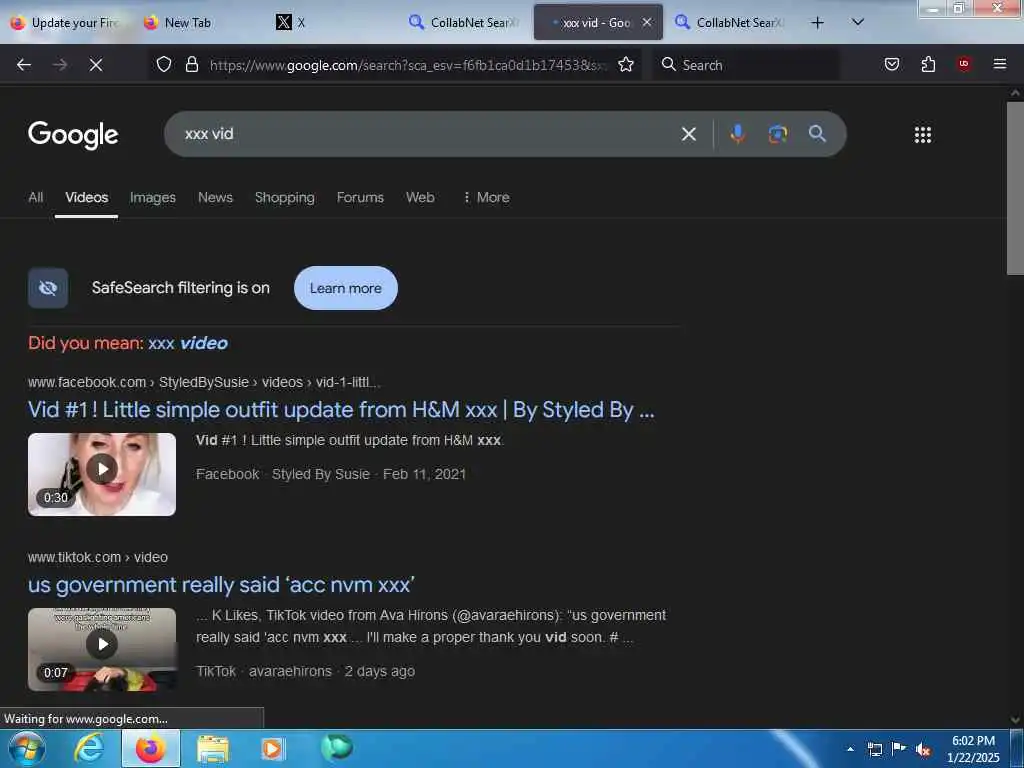Open 'us government really said' TikTok result
The image size is (1024, 768).
[x=221, y=584]
